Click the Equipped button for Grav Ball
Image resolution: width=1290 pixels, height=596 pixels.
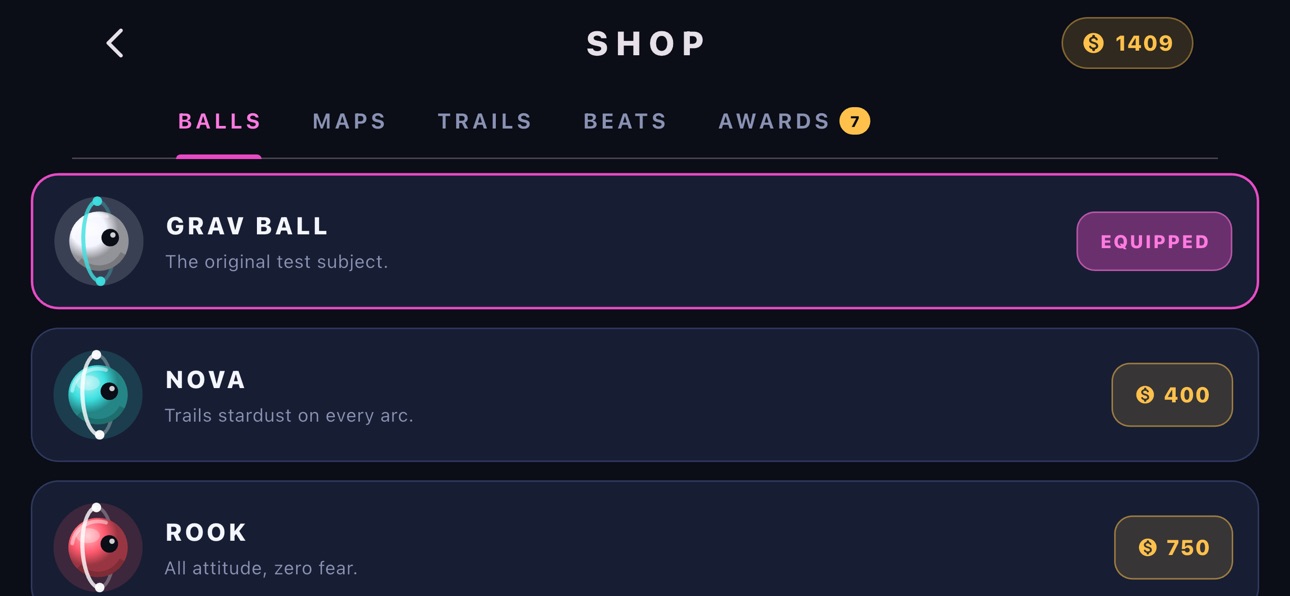click(1154, 241)
